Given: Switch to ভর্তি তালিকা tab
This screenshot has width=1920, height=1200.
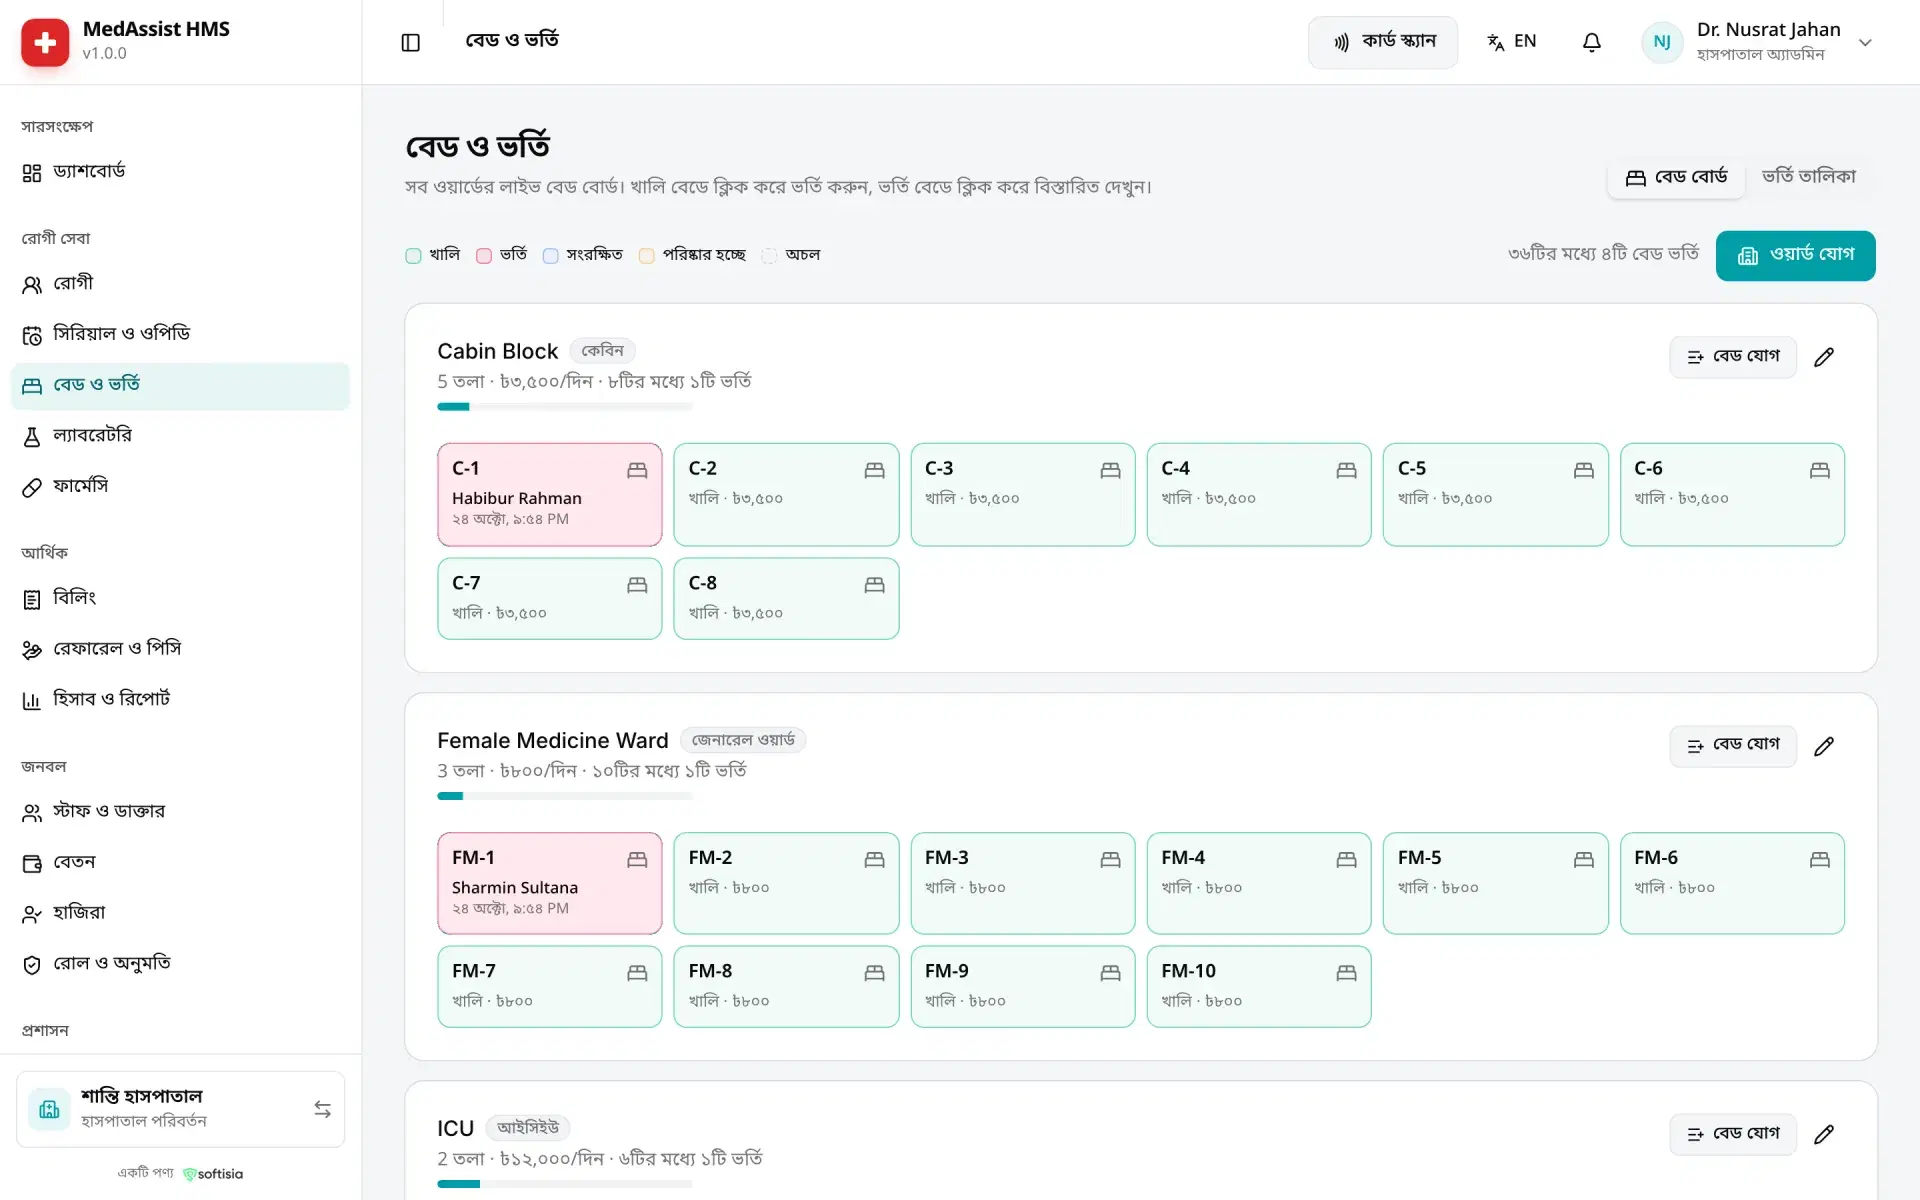Looking at the screenshot, I should (x=1808, y=177).
